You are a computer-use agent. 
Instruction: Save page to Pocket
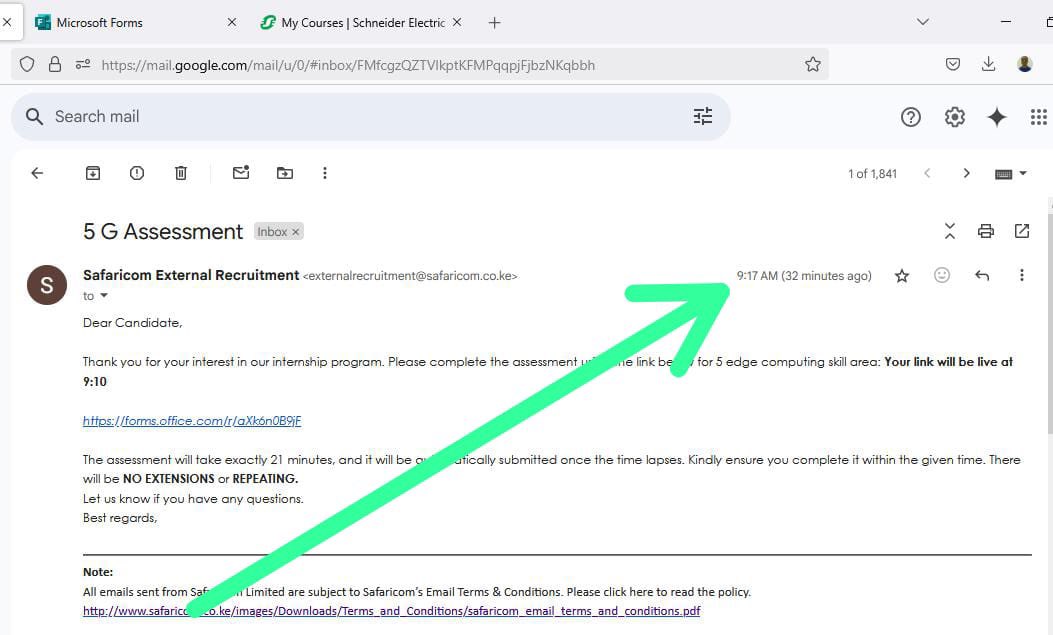(x=952, y=64)
